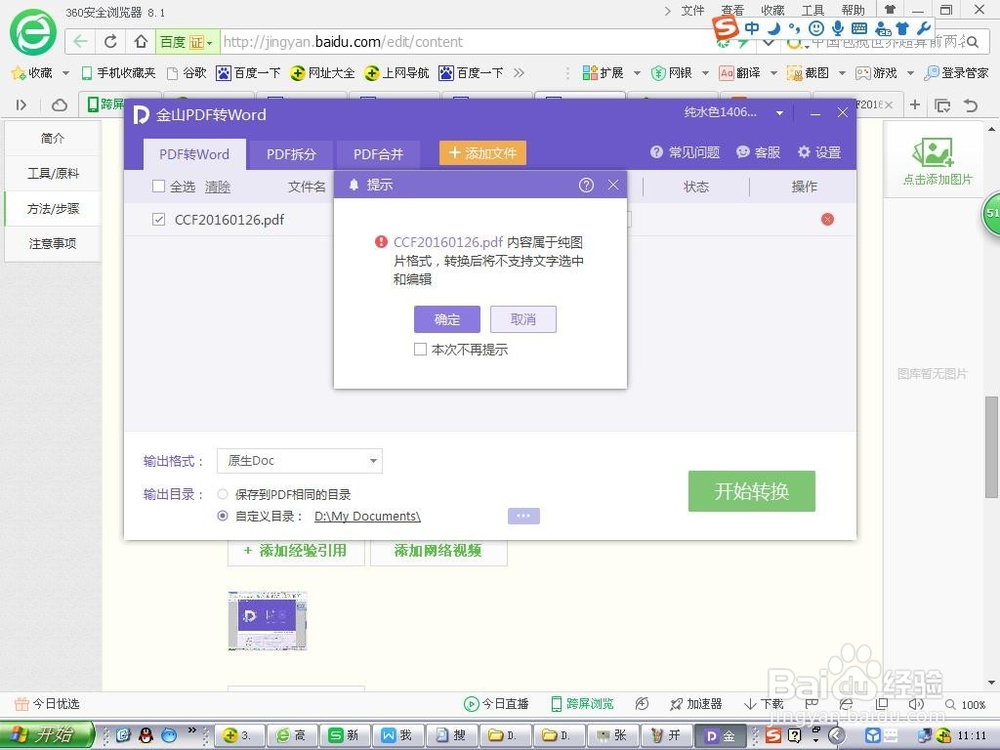Open 手机收藏夹 bookmark

[x=119, y=73]
